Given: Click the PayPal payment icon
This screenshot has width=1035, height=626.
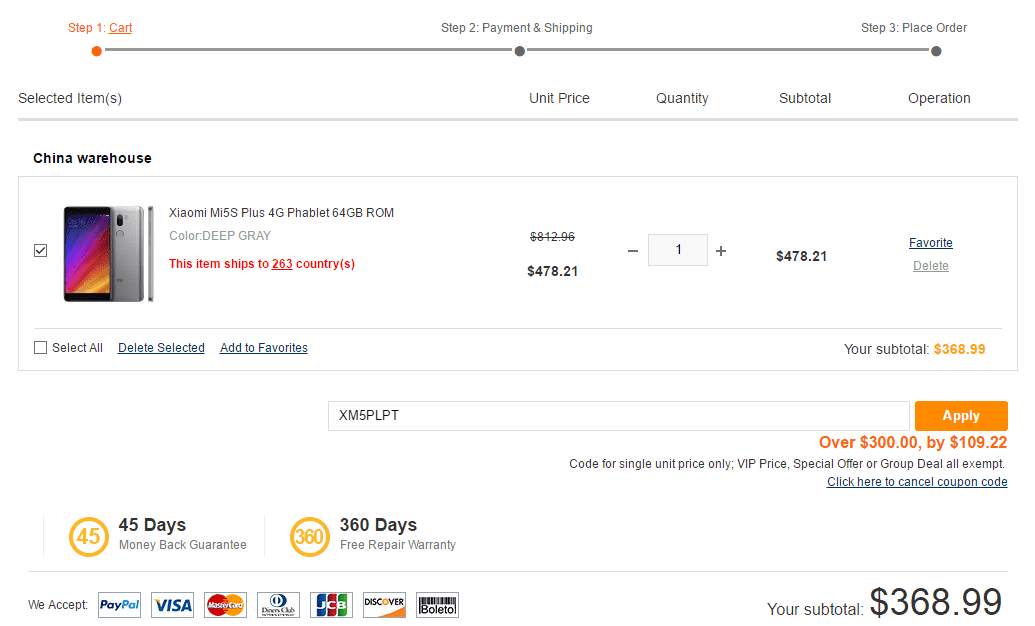Looking at the screenshot, I should tap(119, 605).
